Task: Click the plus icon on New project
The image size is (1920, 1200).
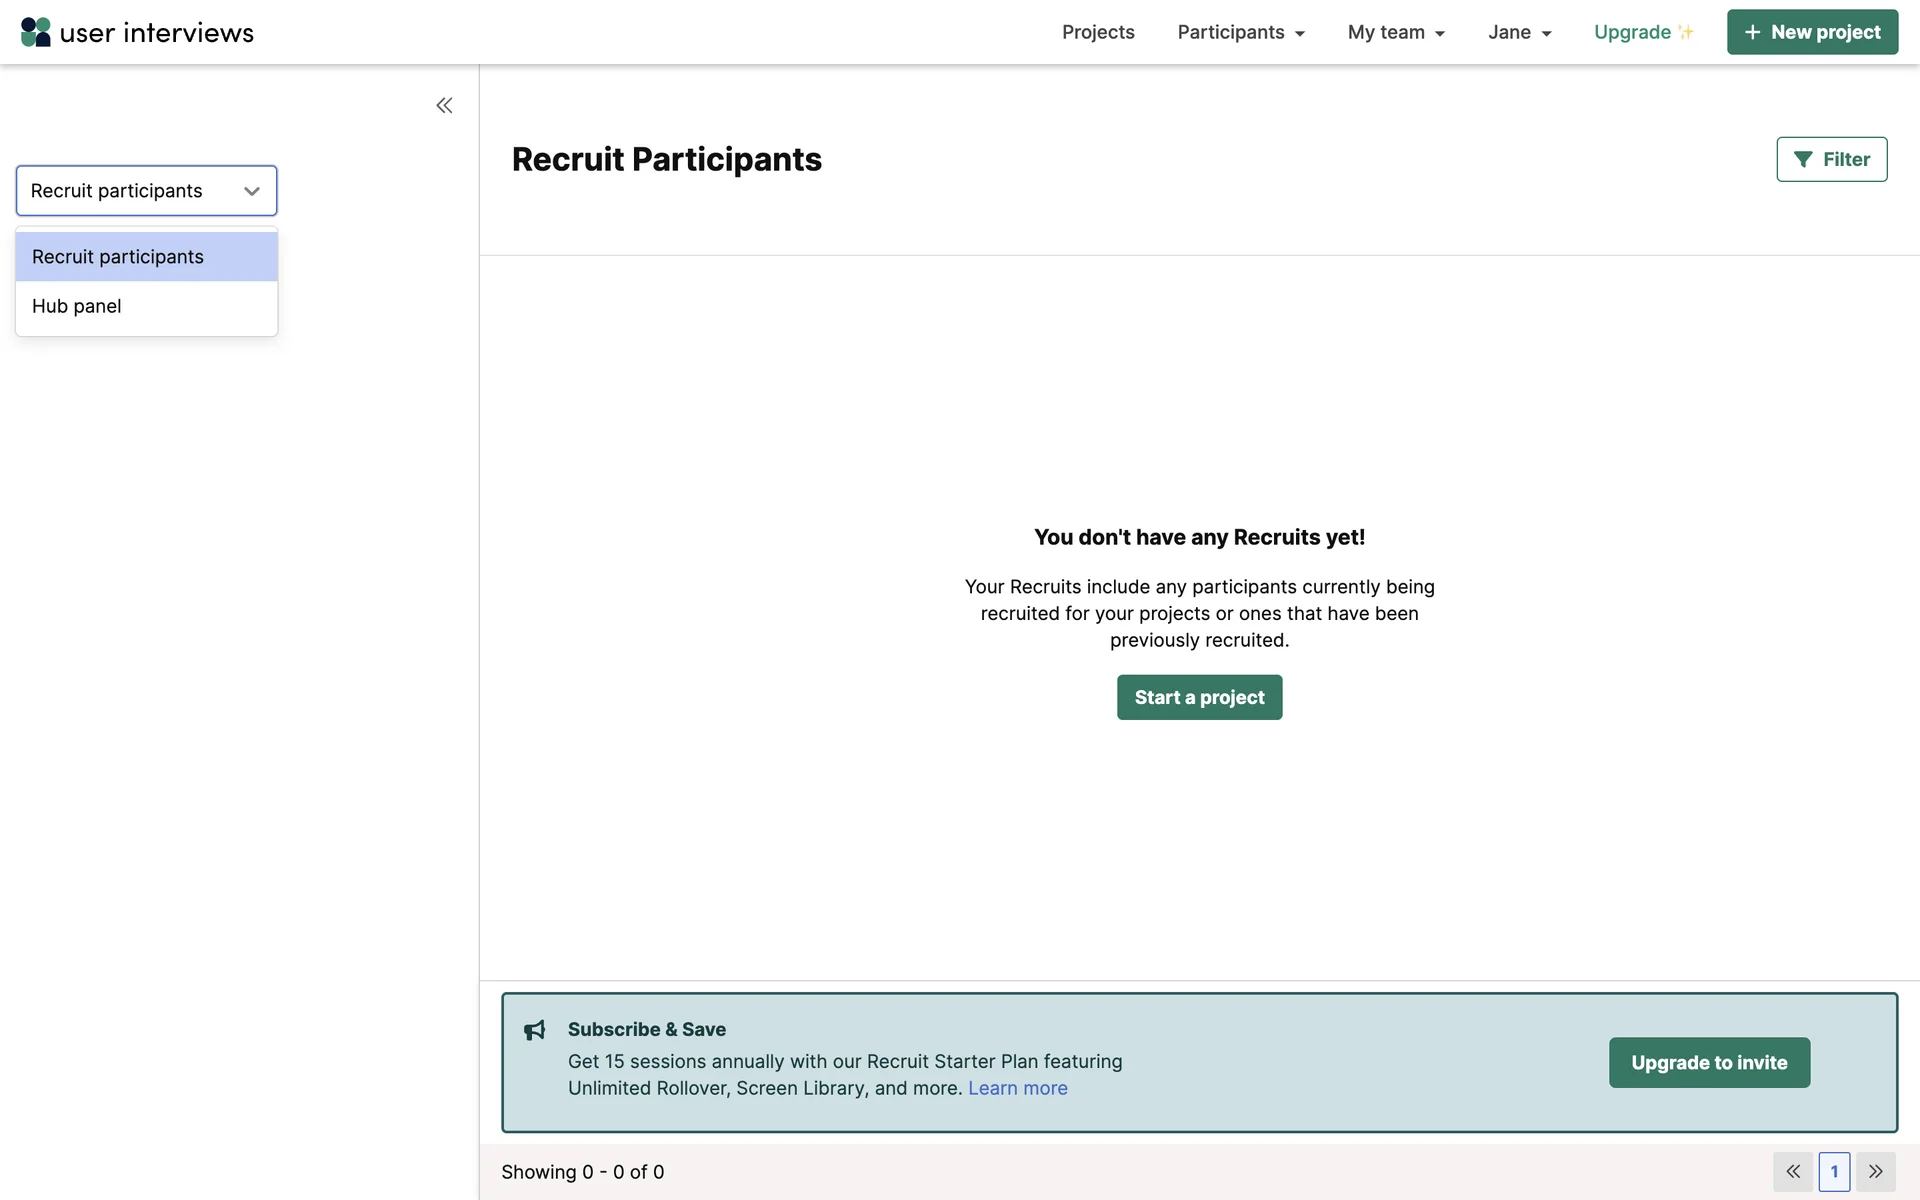Action: (x=1752, y=32)
